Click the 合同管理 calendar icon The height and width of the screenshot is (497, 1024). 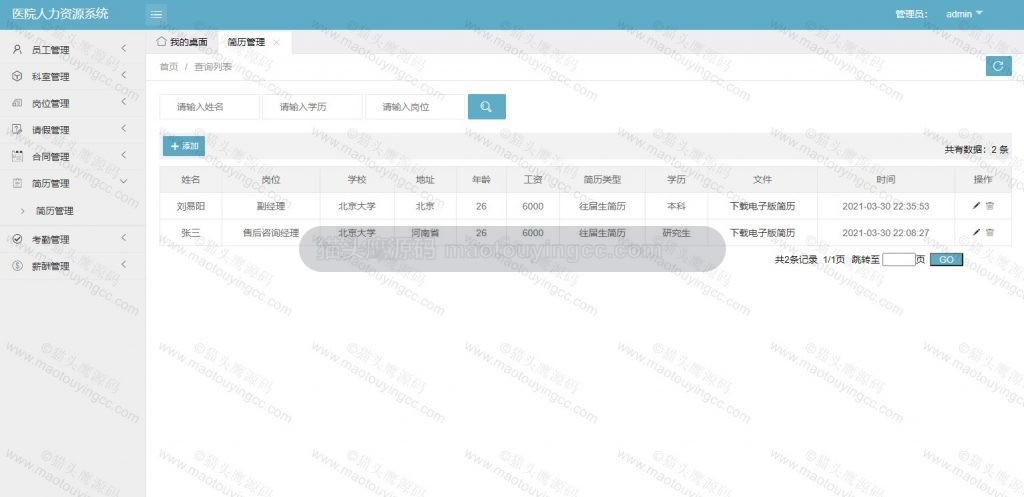[18, 157]
